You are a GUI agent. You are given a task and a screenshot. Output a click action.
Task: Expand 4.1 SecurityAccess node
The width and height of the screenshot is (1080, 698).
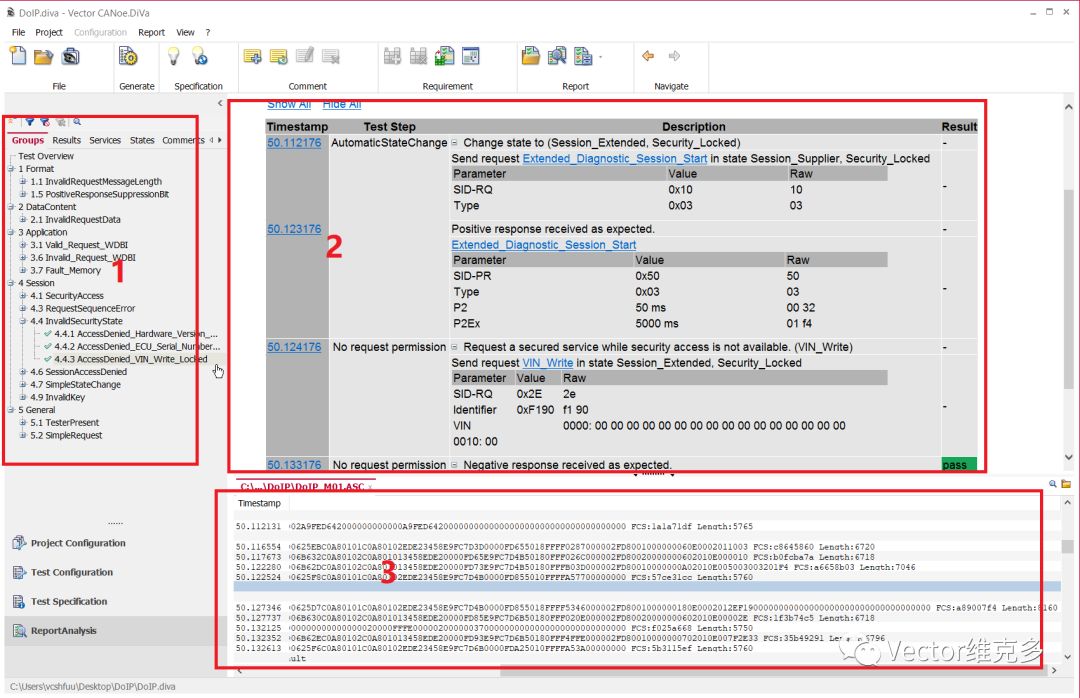(x=23, y=296)
